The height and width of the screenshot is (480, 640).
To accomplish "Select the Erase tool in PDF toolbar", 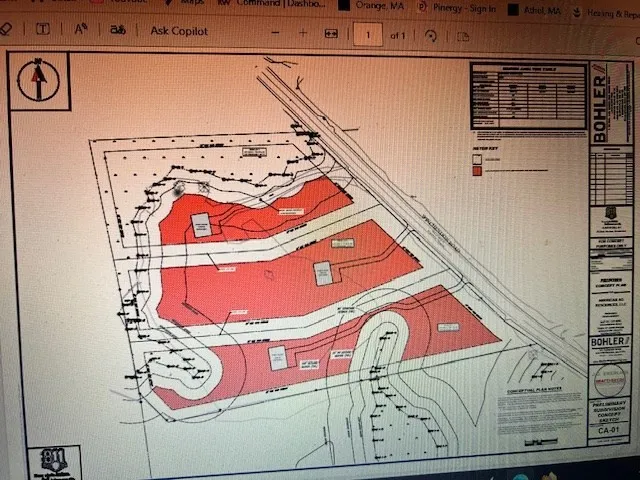I will [6, 31].
